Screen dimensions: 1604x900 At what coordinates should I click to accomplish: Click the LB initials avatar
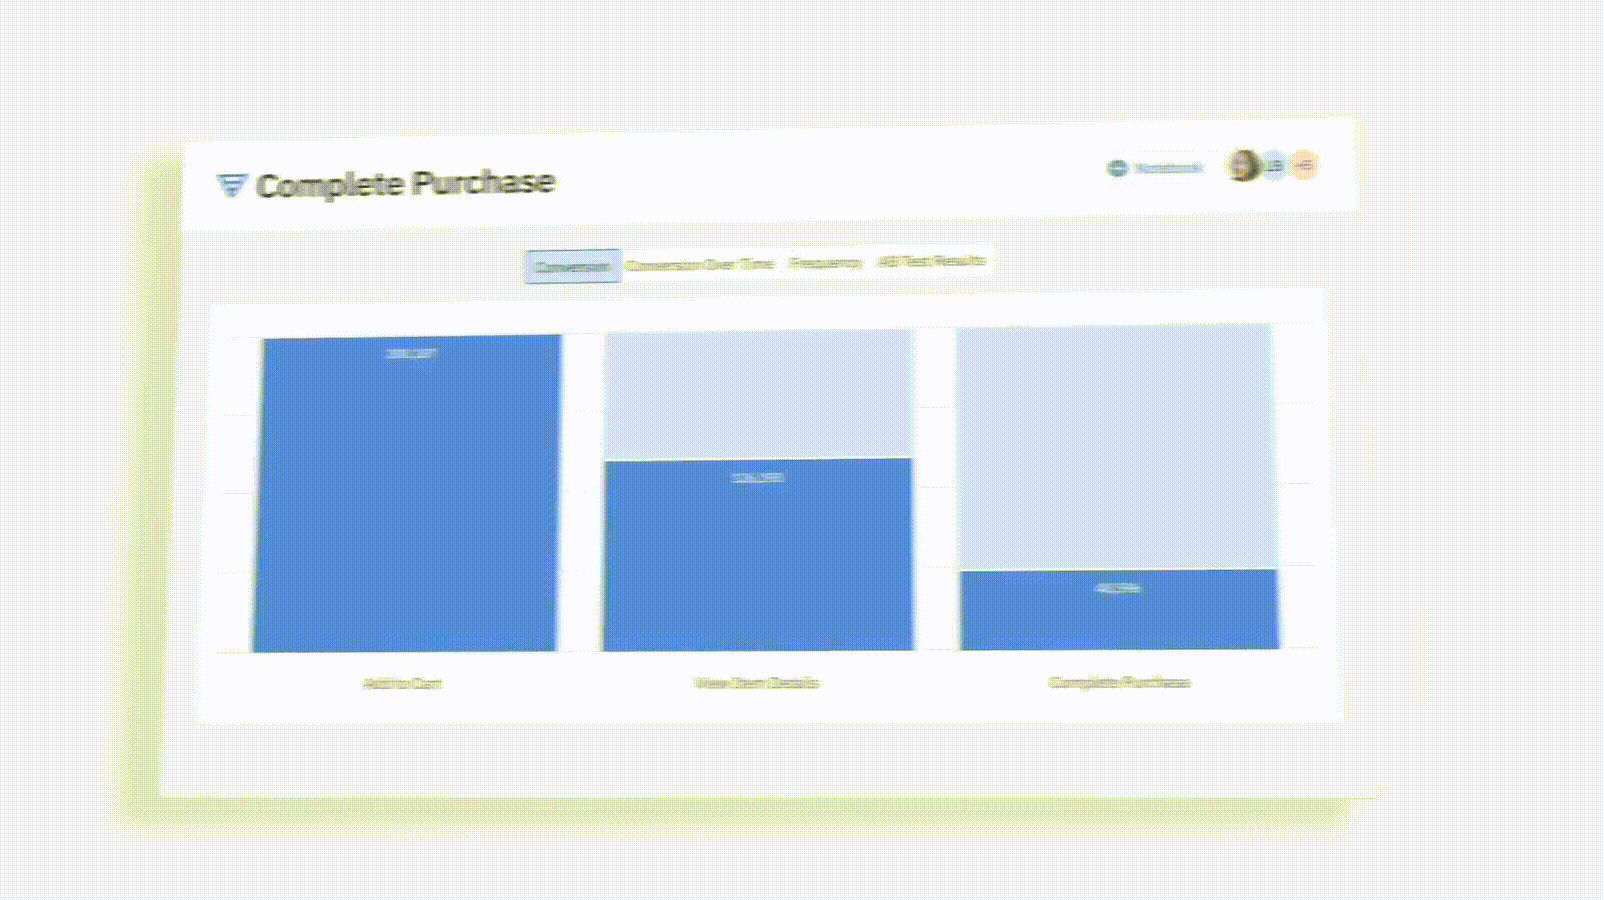pos(1274,165)
